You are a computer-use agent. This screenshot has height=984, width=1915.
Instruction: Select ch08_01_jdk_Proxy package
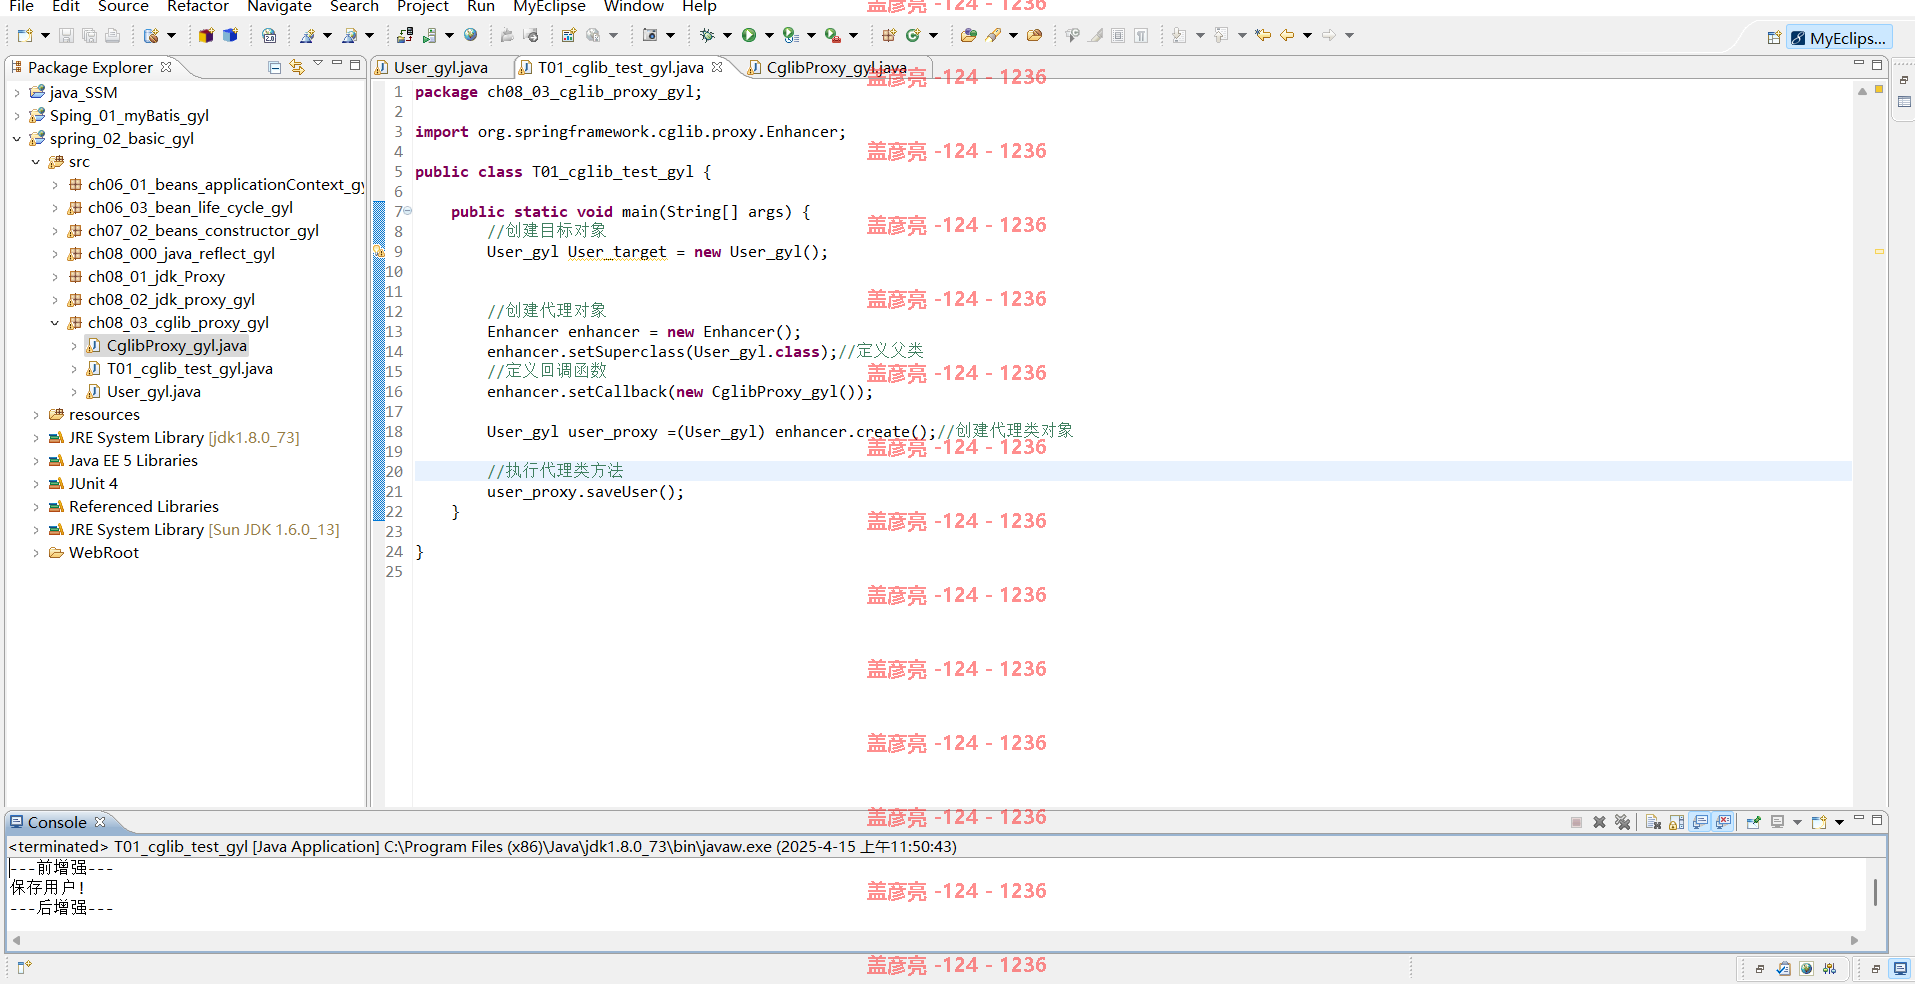pyautogui.click(x=156, y=277)
